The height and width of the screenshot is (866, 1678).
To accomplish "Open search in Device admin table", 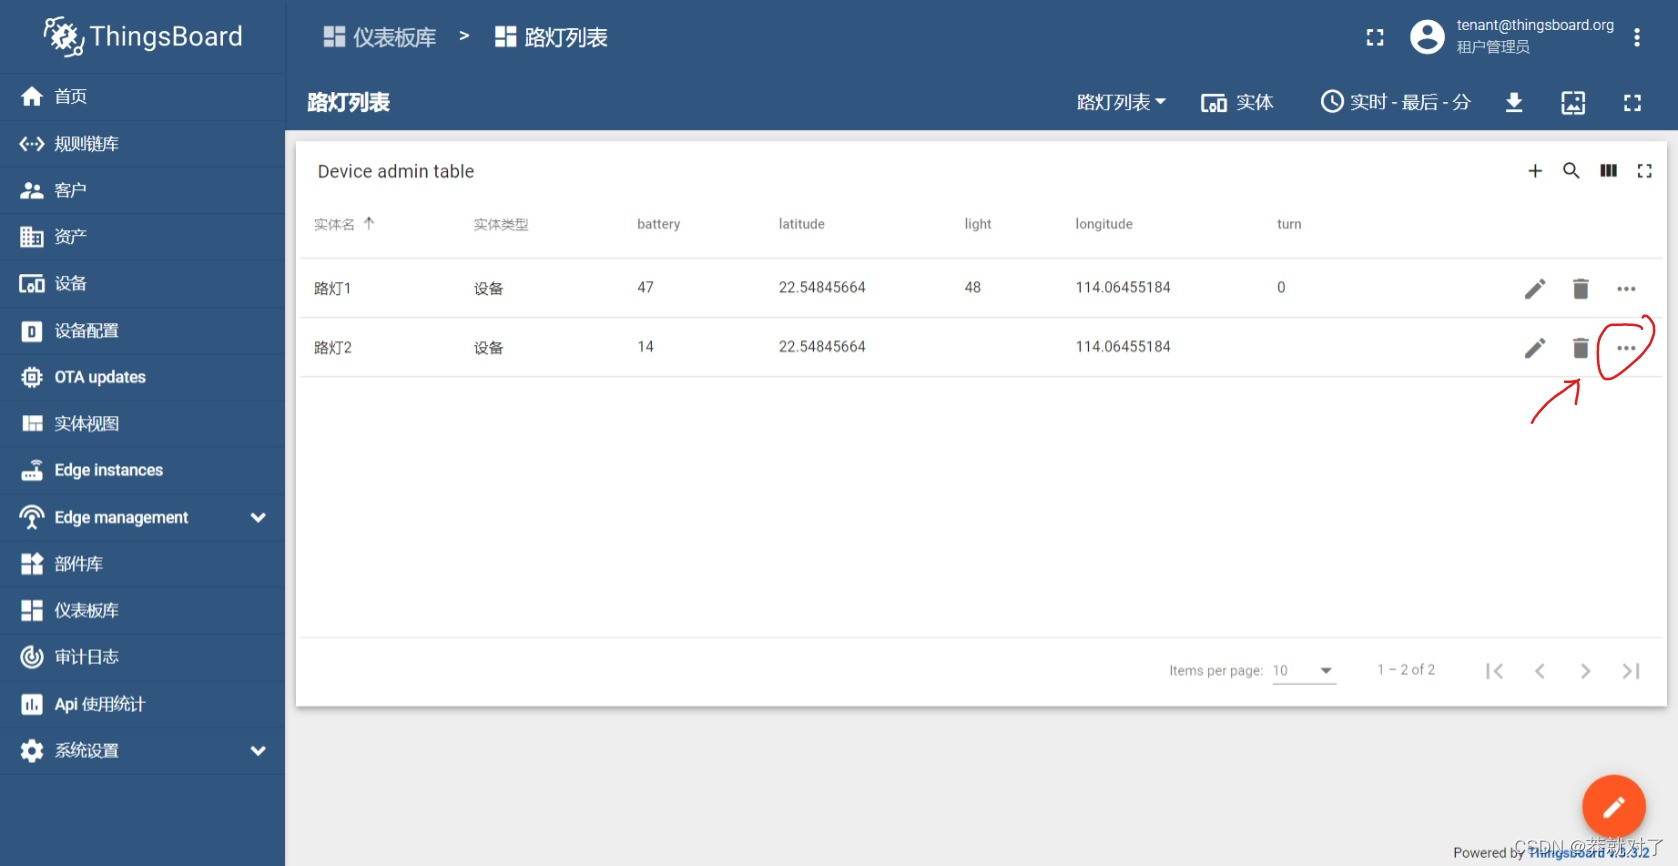I will (1571, 171).
